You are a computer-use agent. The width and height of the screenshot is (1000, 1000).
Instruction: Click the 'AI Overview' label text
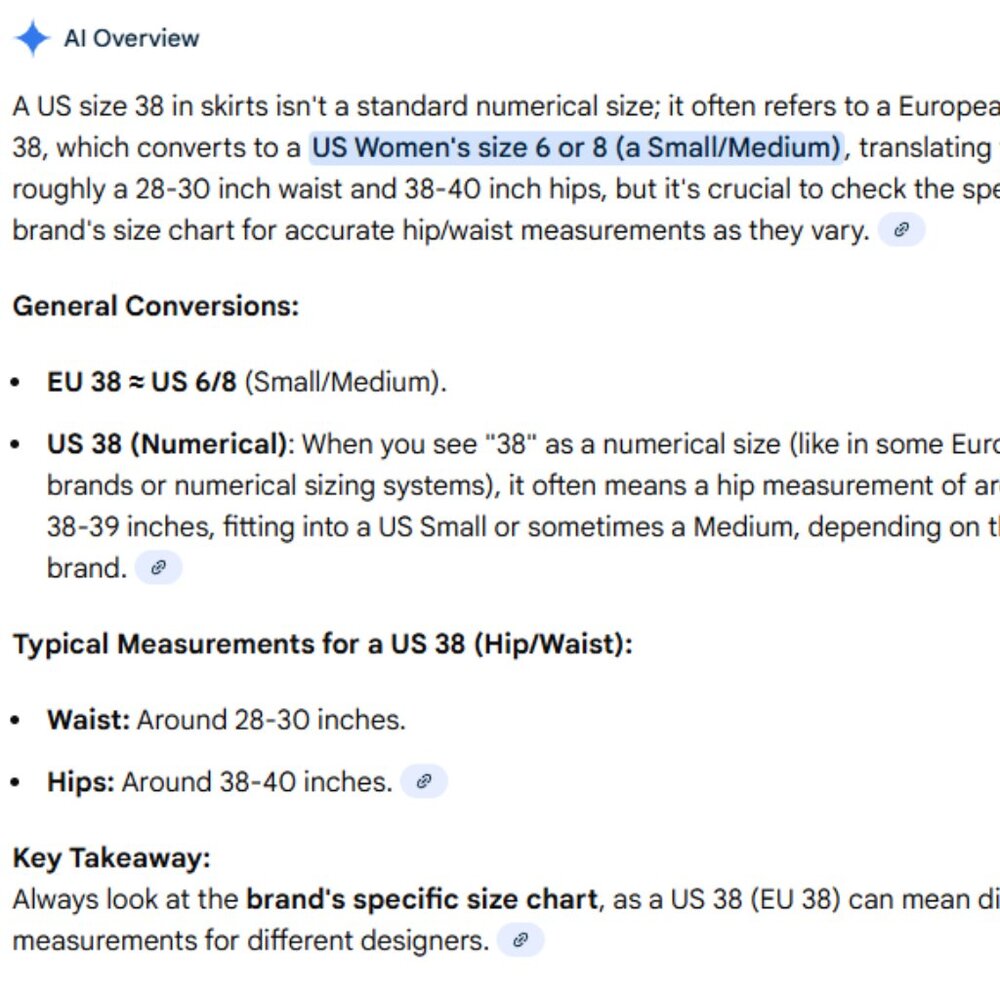tap(131, 39)
